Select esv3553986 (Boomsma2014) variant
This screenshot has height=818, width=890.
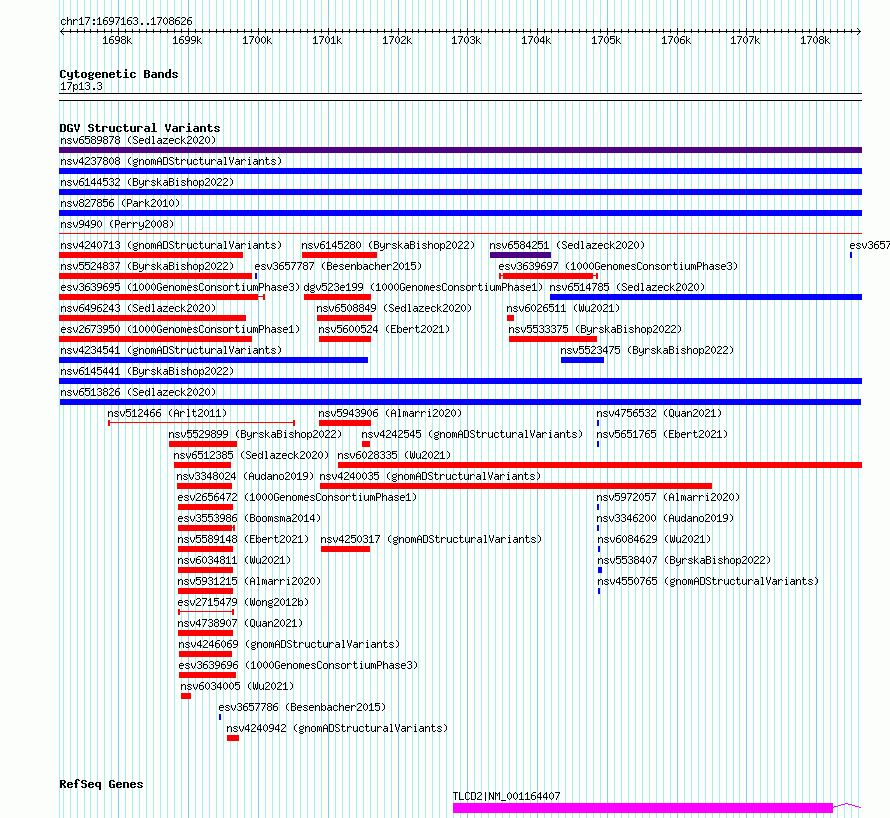click(x=249, y=518)
